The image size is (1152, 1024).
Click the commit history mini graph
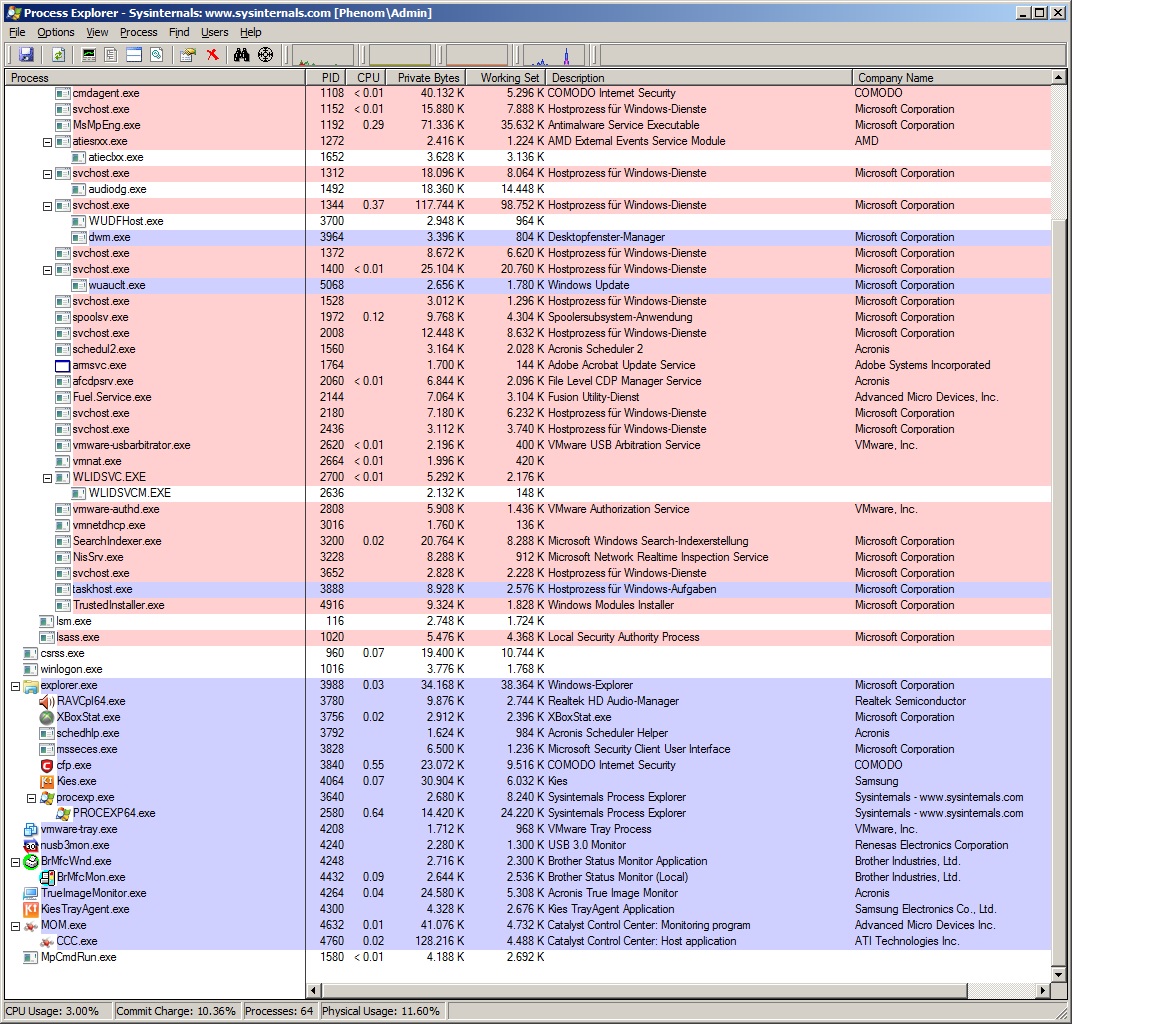[400, 55]
